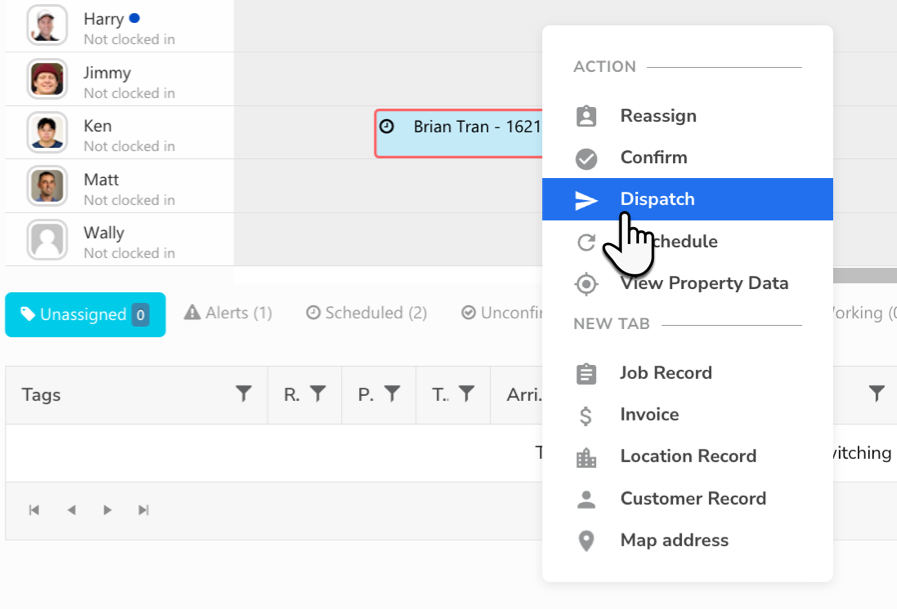The height and width of the screenshot is (609, 897).
Task: Select the Unassigned filter tab
Action: tap(85, 313)
